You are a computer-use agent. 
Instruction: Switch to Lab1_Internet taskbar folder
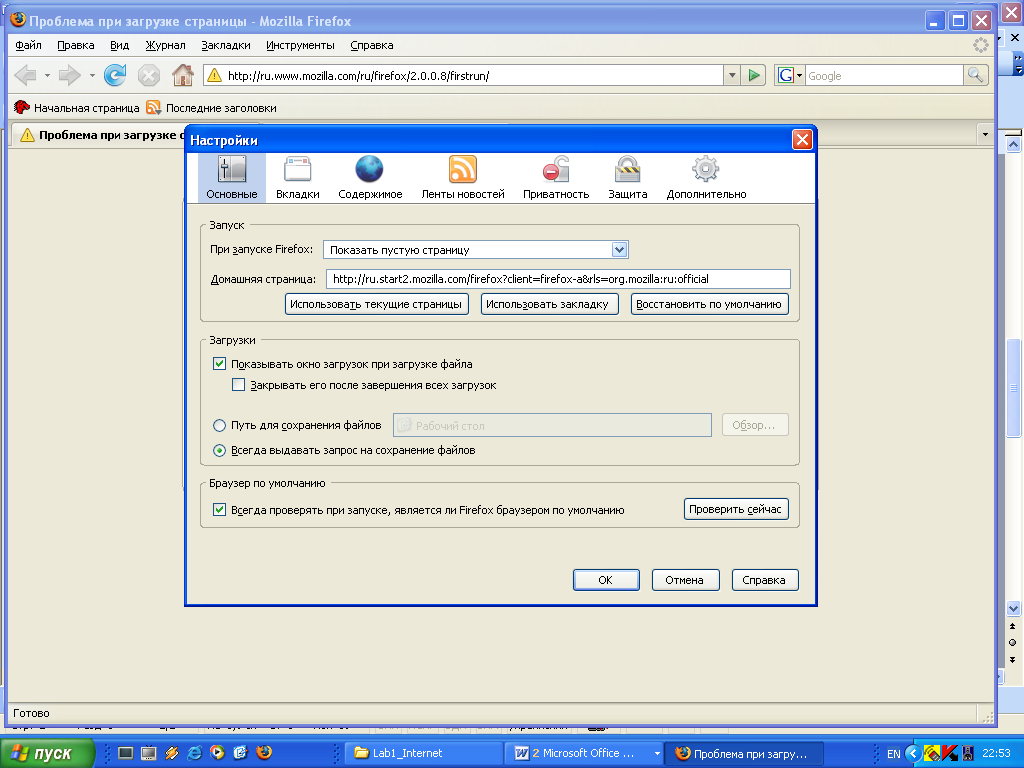pos(424,753)
